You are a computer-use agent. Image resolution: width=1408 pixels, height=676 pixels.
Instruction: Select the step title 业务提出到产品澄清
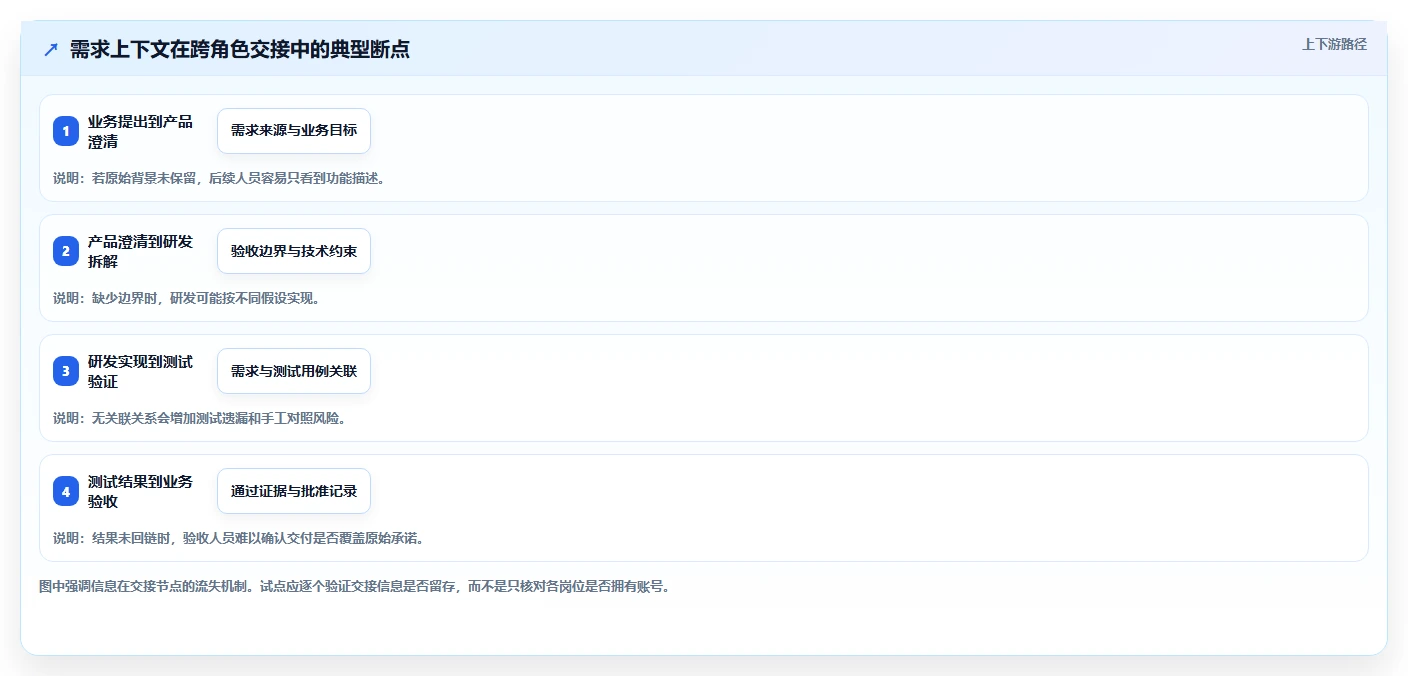coord(140,131)
